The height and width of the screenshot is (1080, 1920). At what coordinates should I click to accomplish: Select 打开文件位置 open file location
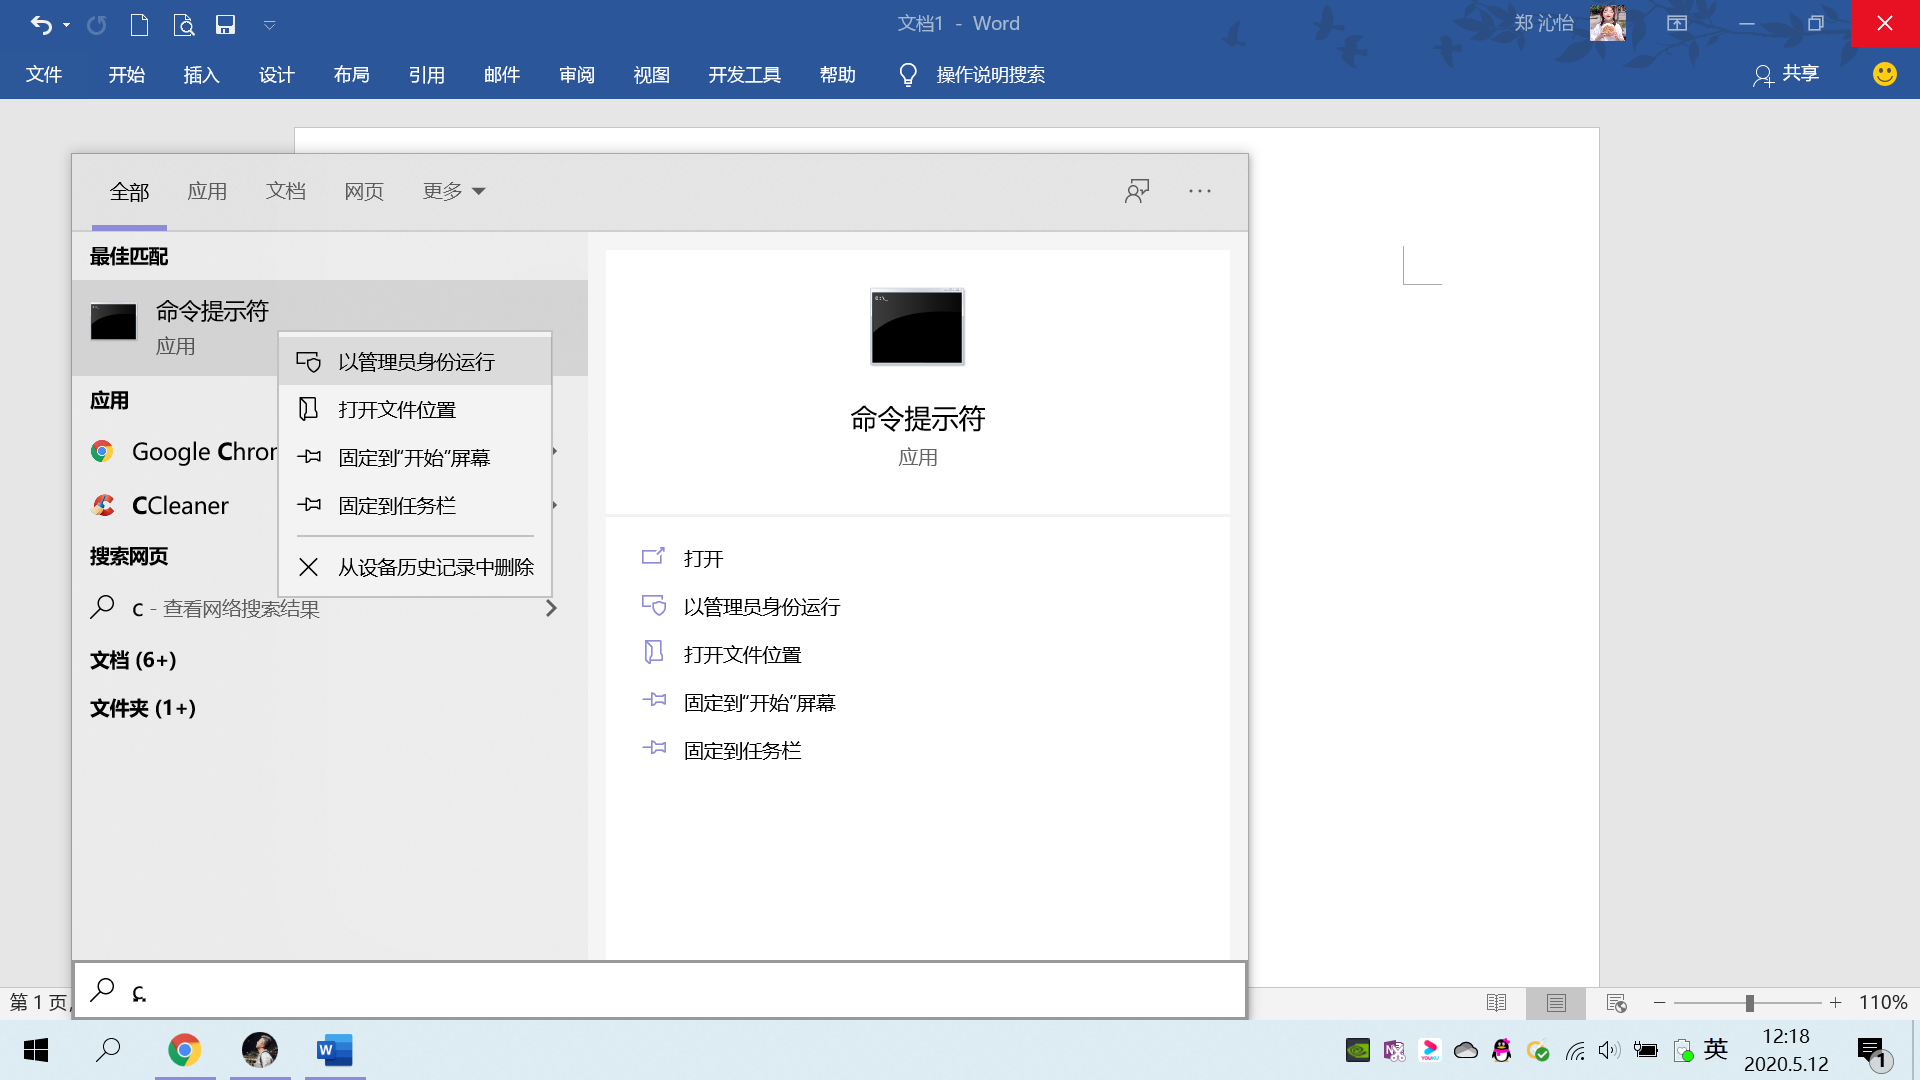tap(396, 409)
